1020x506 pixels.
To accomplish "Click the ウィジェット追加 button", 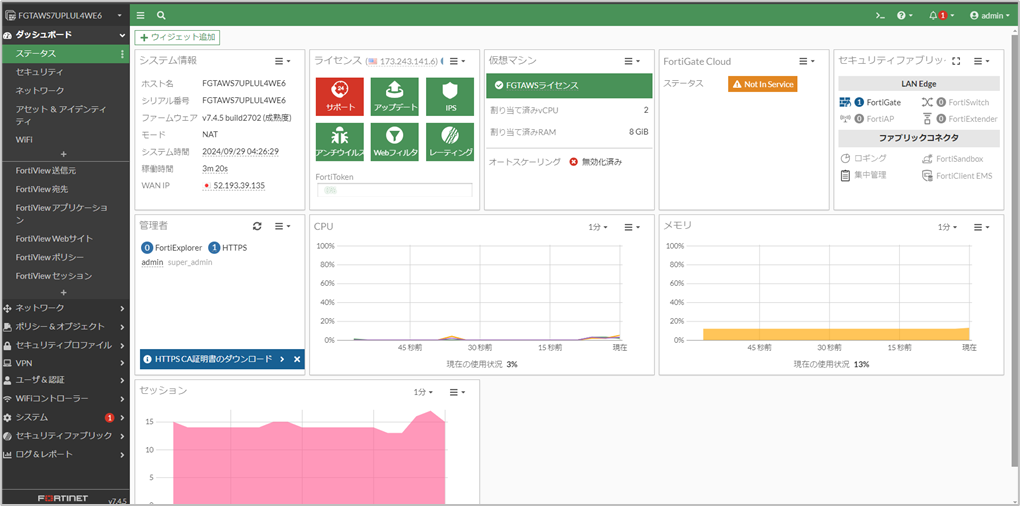I will [x=178, y=37].
